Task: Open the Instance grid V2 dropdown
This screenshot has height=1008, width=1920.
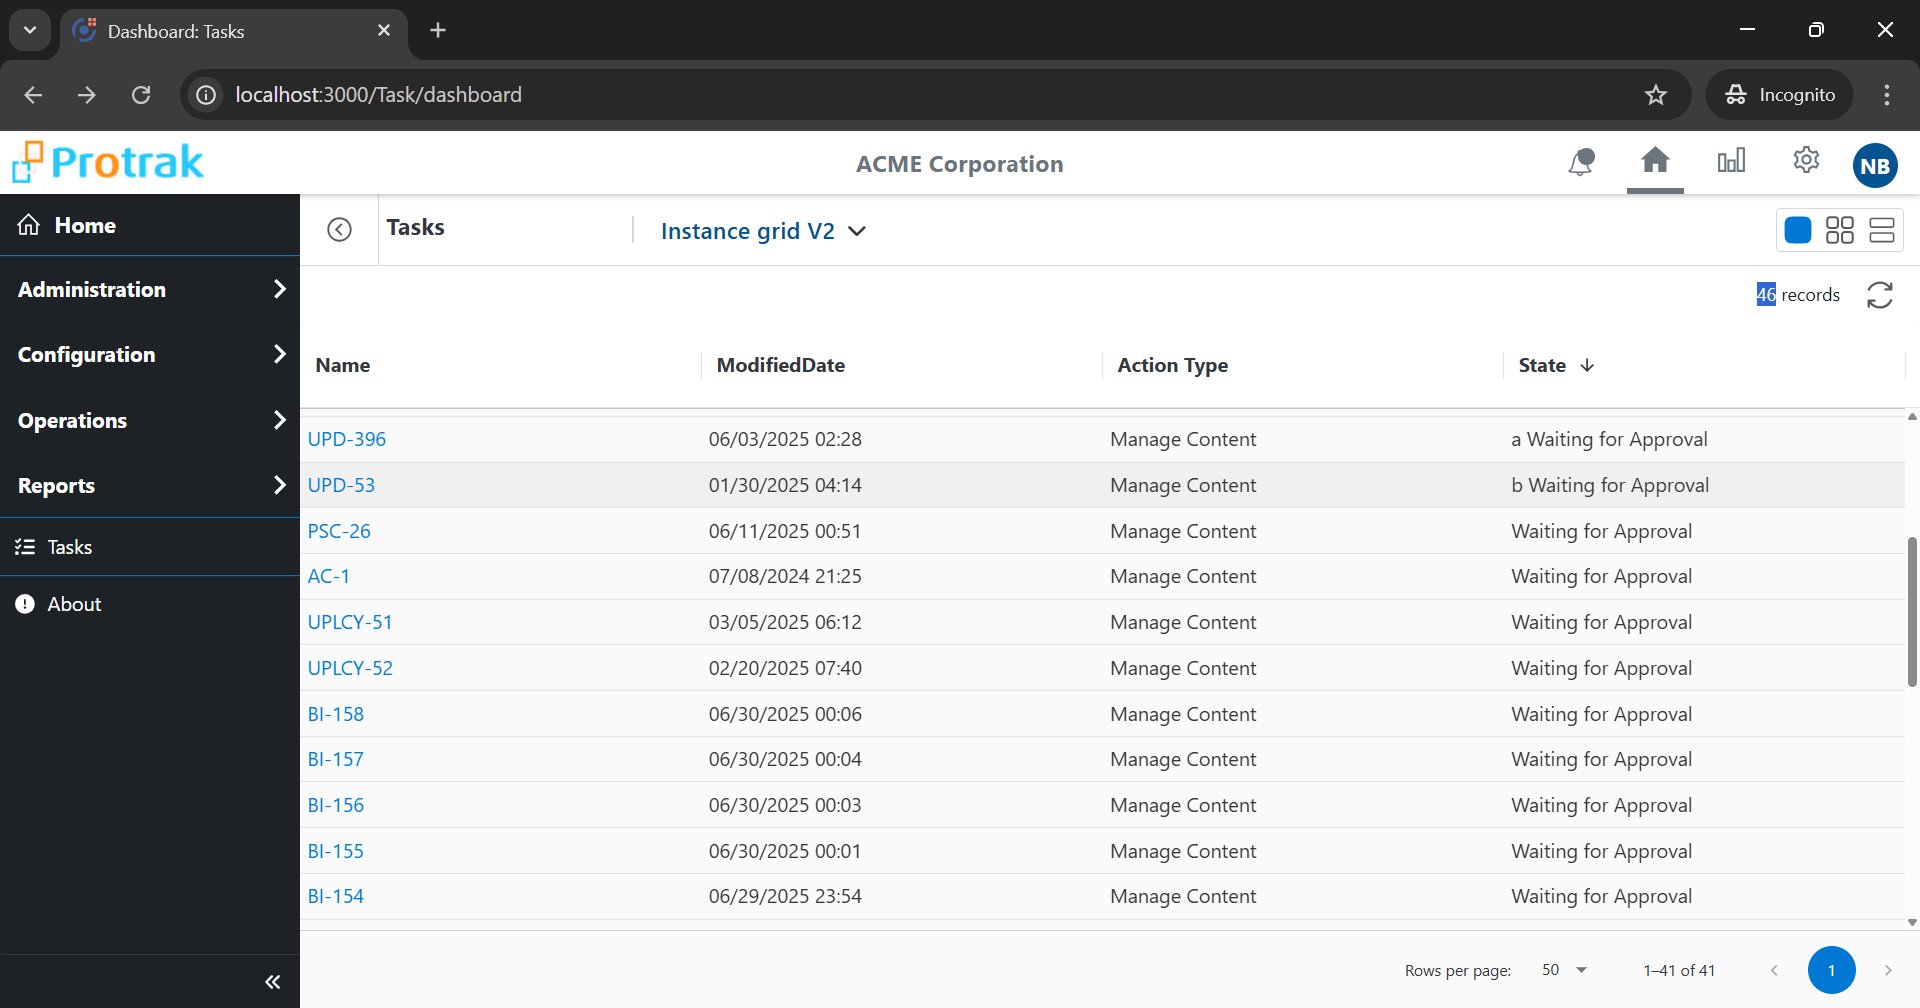Action: pos(763,231)
